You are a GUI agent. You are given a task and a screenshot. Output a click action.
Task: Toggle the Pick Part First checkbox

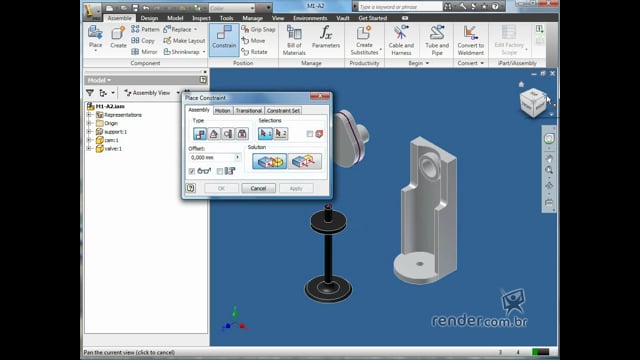310,134
